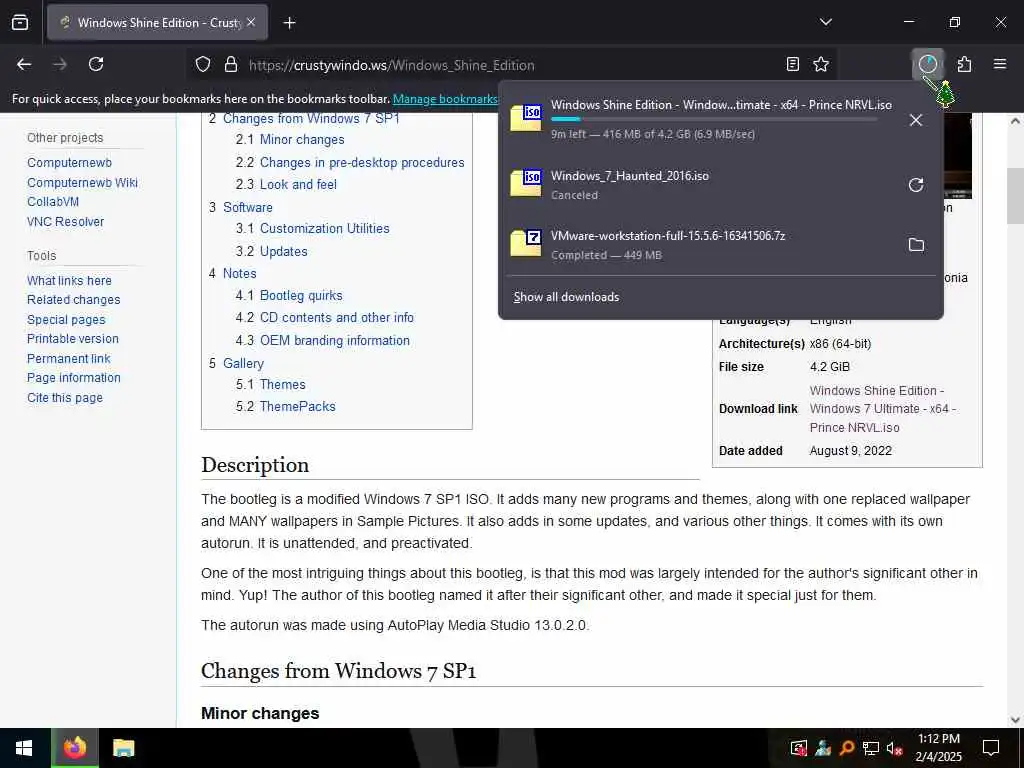
Task: Jump to 3 Software section
Action: coord(241,208)
